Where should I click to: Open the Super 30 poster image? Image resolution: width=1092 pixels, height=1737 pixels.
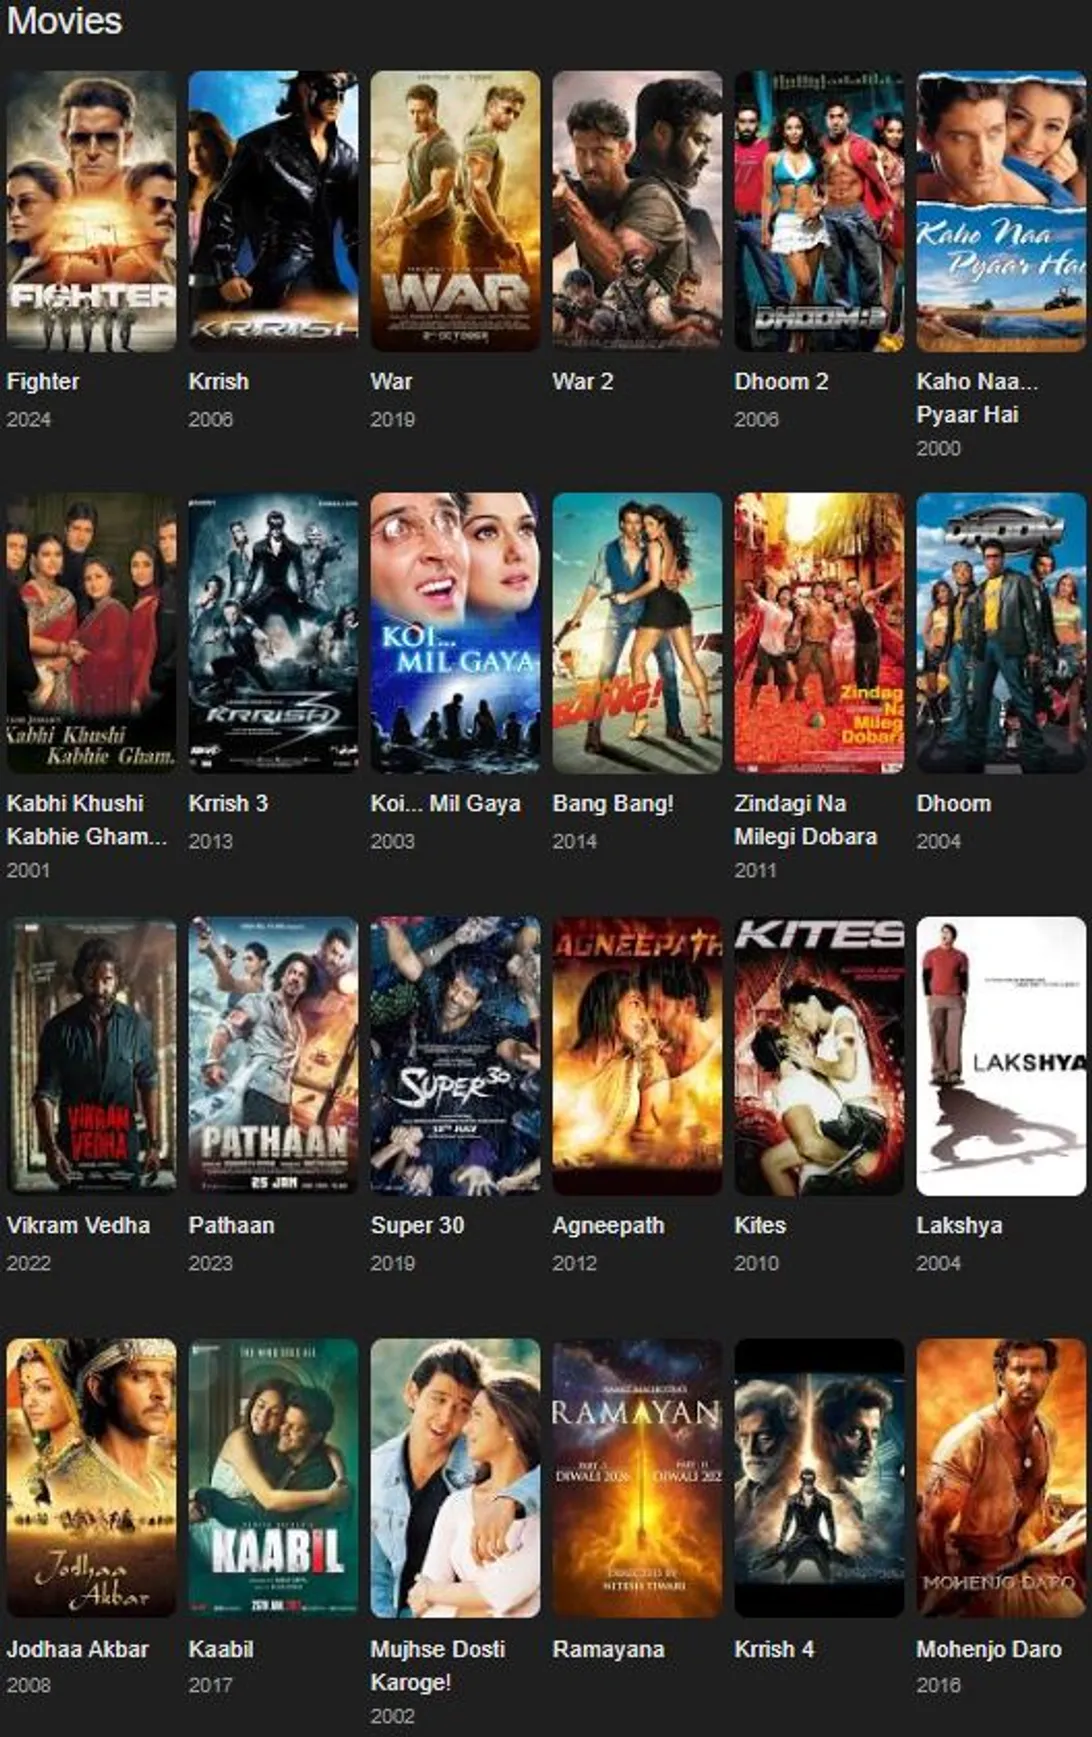pos(455,1056)
